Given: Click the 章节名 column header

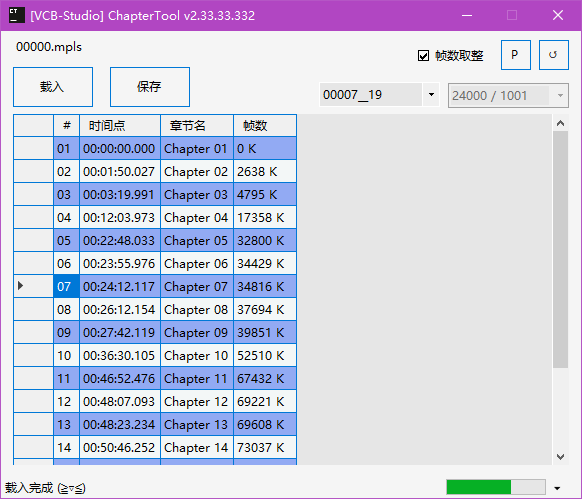Looking at the screenshot, I should click(x=197, y=125).
